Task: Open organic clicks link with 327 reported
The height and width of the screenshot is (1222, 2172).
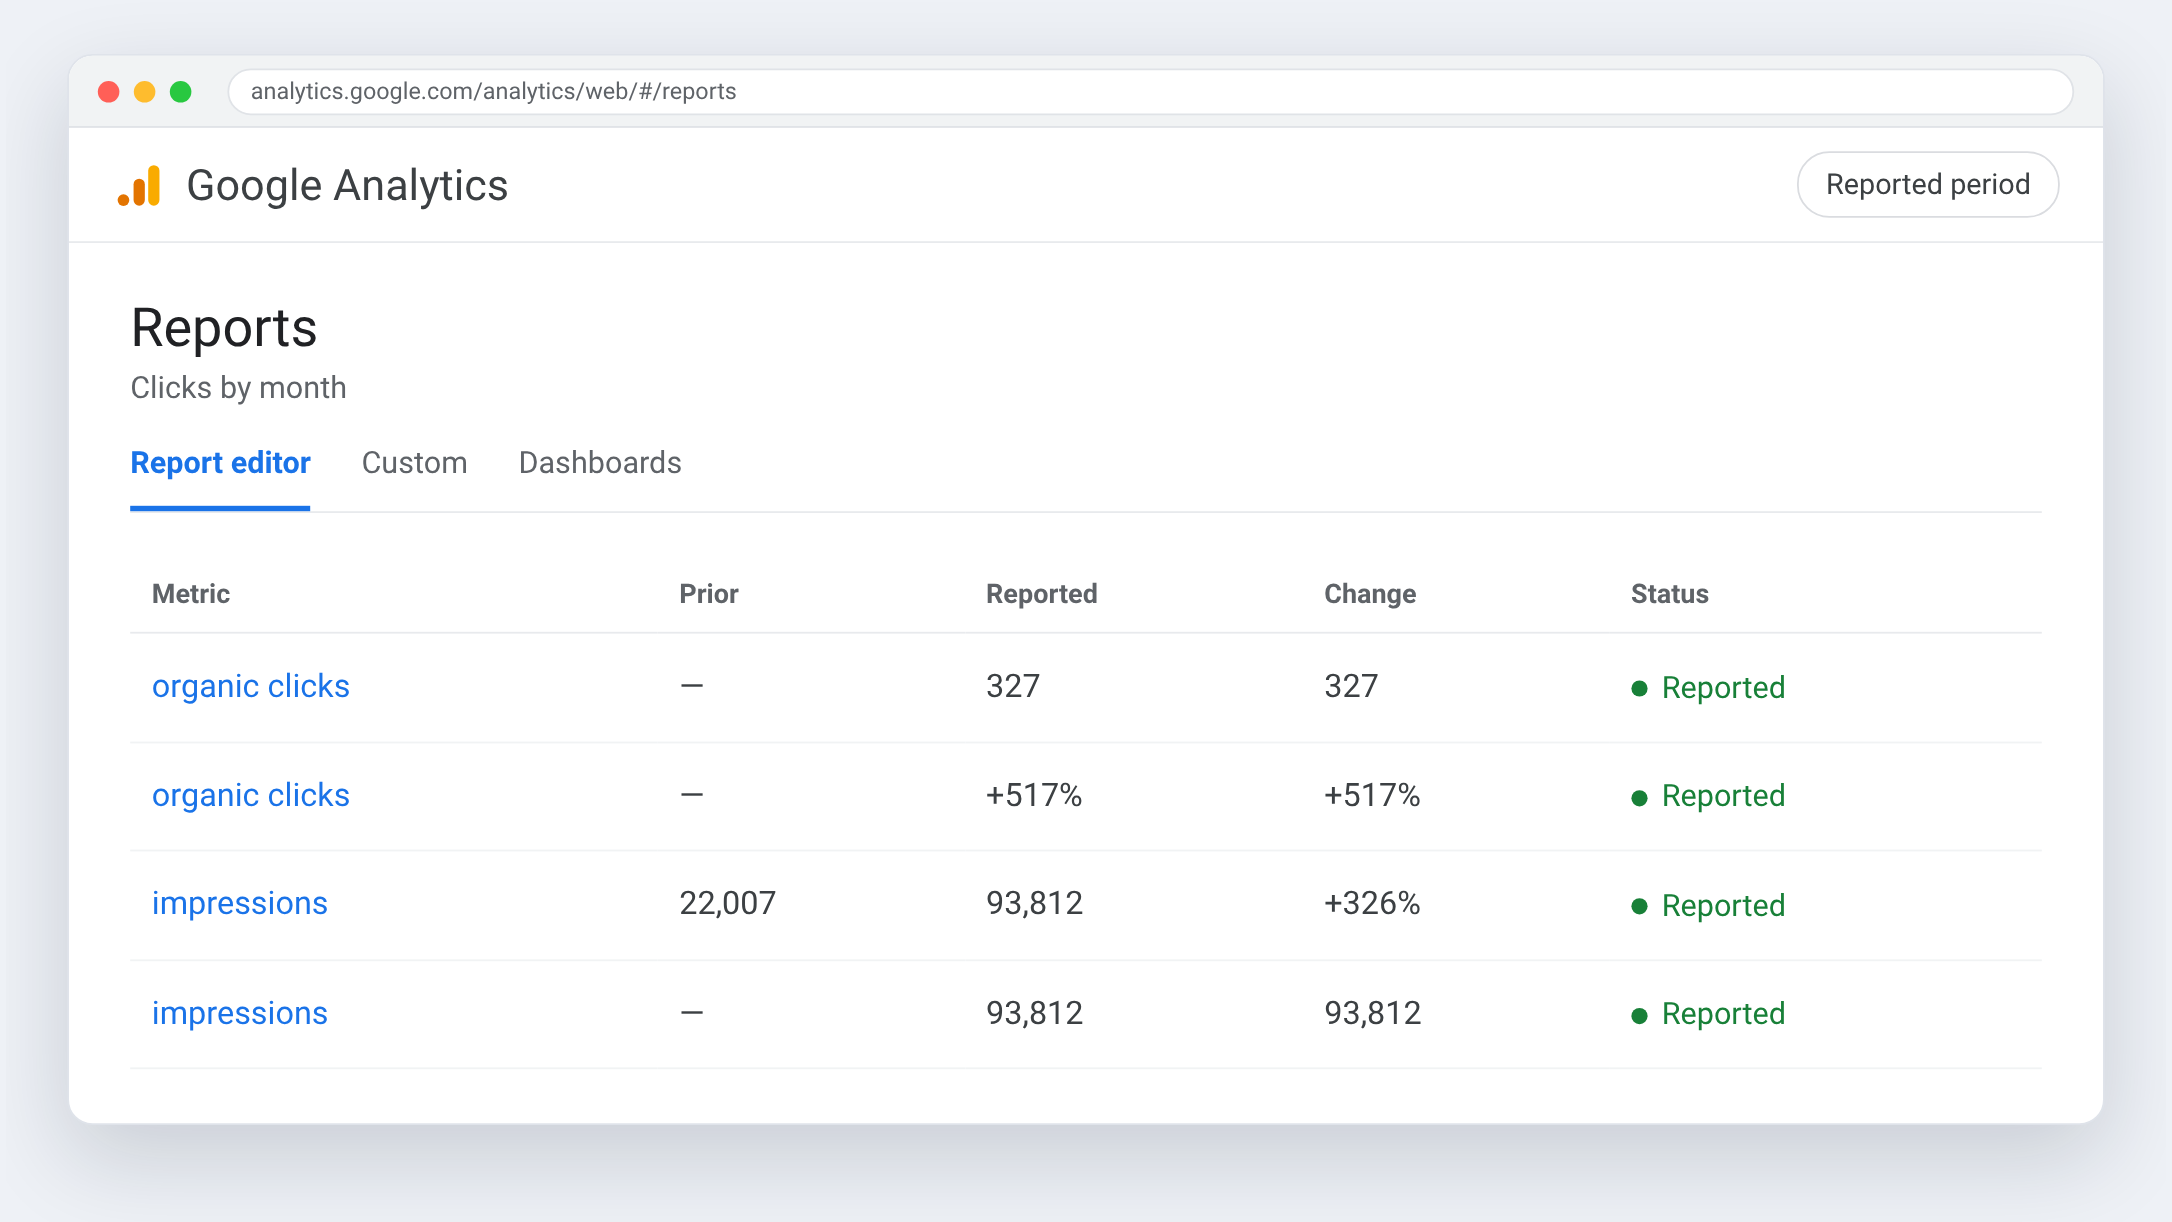Action: 251,687
